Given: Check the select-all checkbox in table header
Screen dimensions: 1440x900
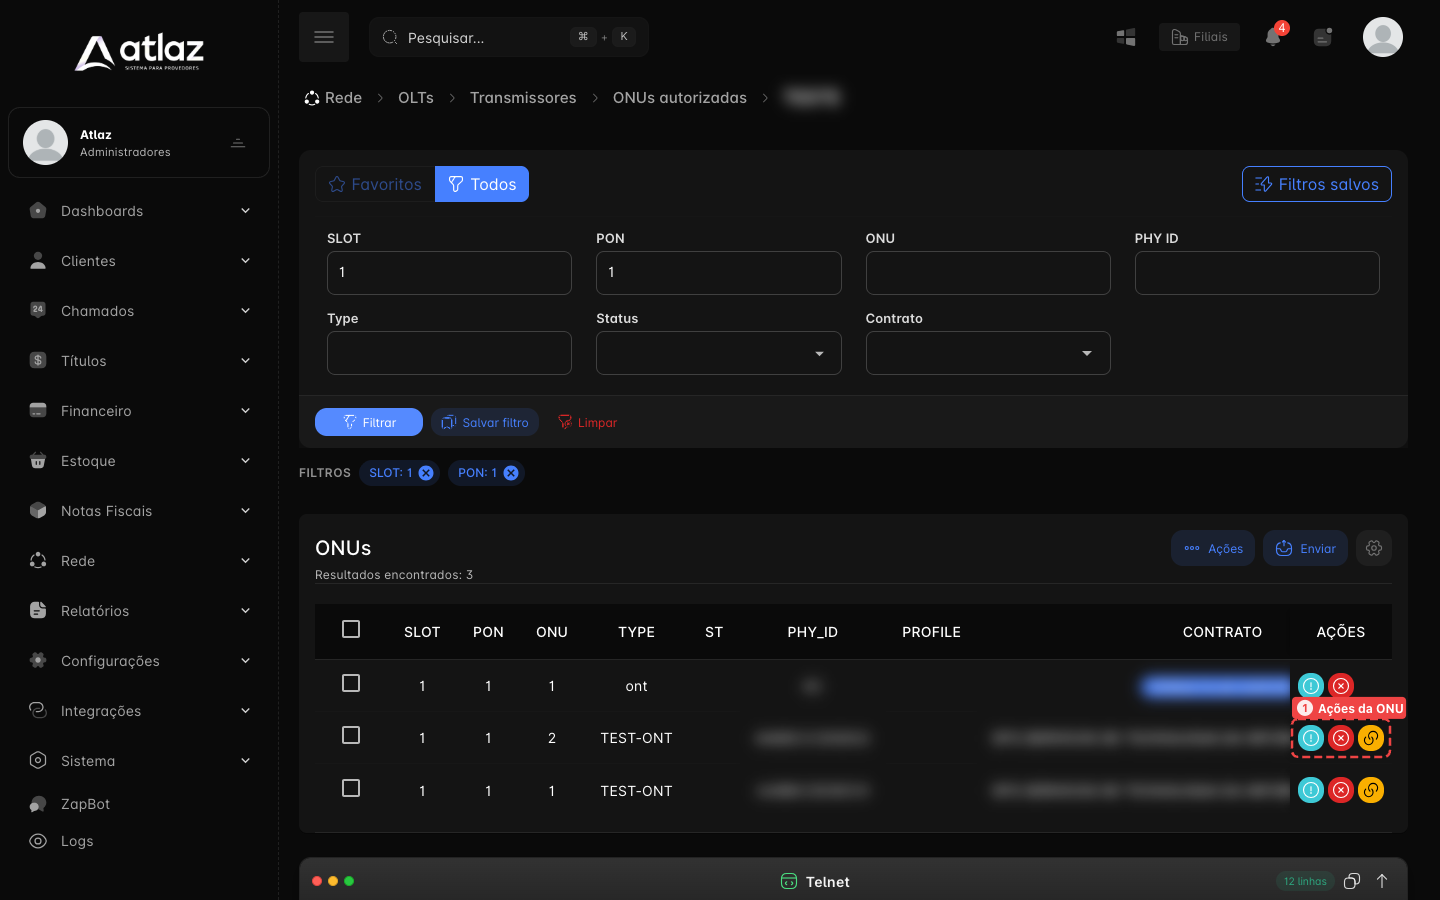Looking at the screenshot, I should [351, 629].
